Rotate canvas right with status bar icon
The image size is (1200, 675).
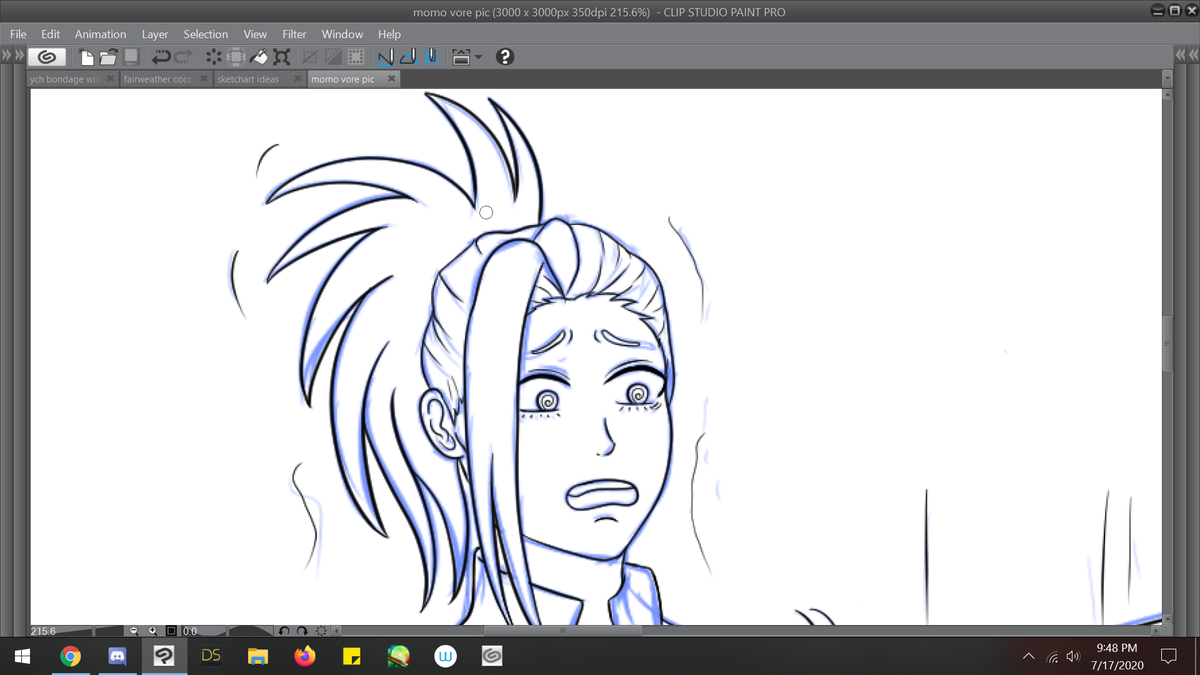coord(302,631)
